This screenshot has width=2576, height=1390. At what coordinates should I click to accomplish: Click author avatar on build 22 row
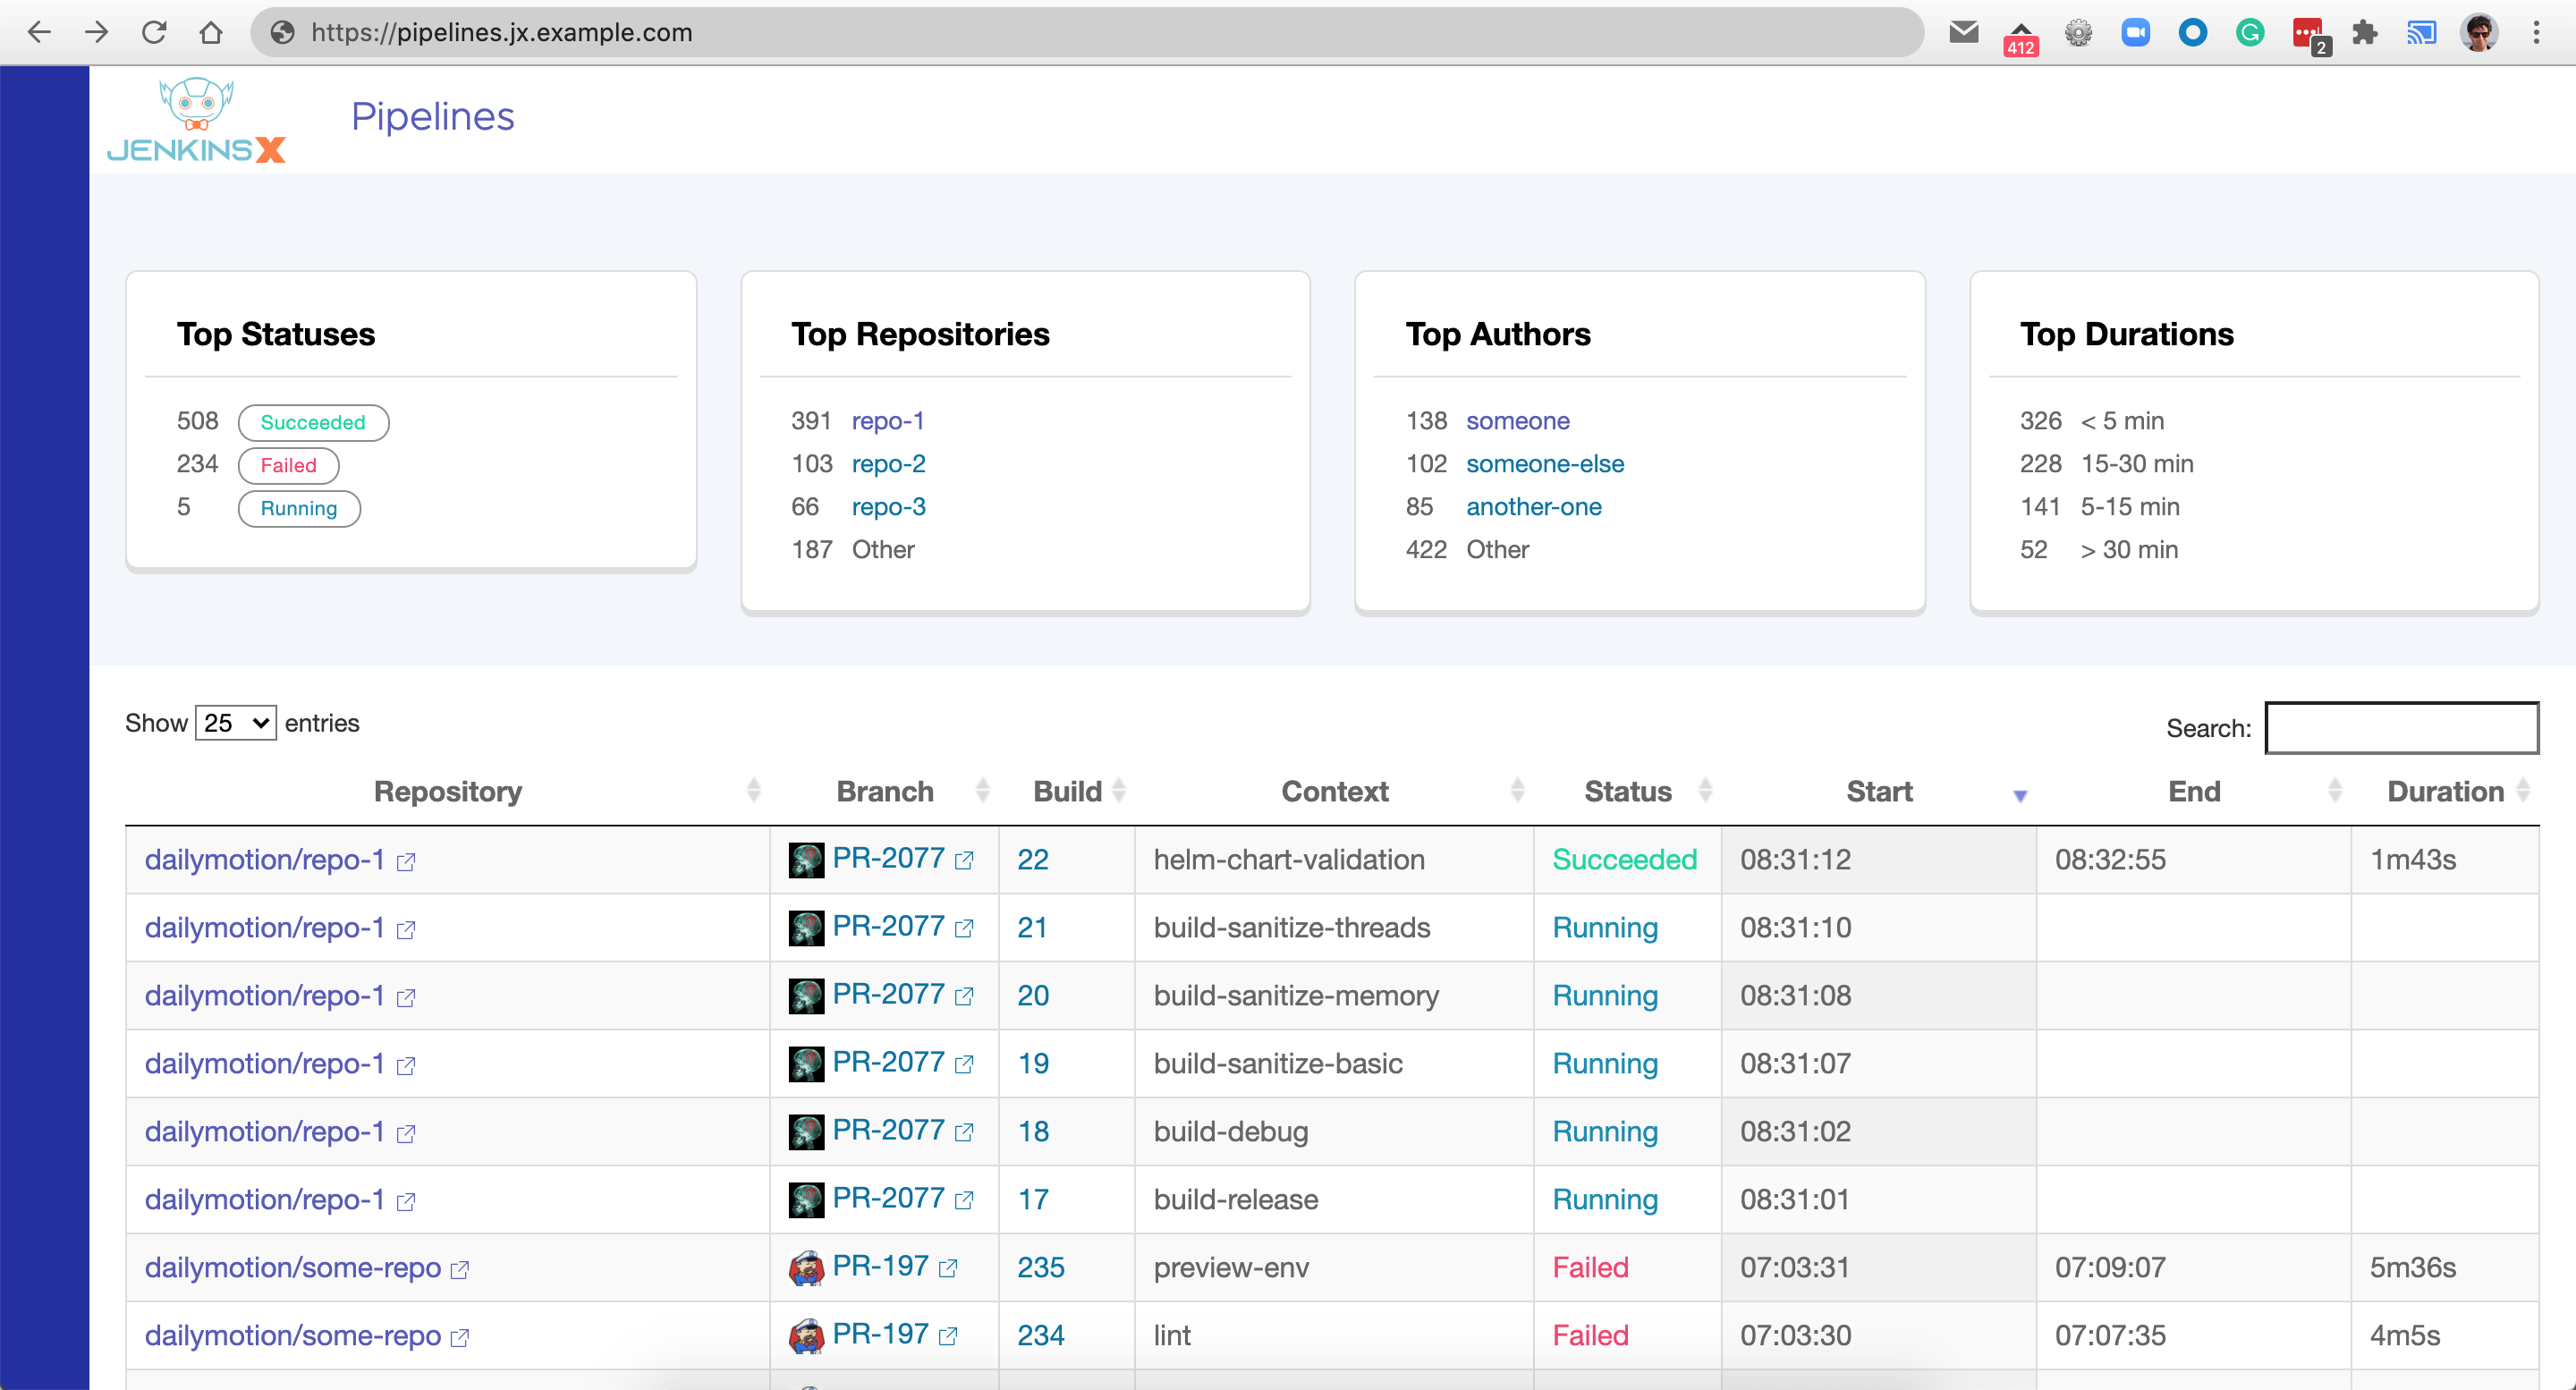[x=806, y=860]
